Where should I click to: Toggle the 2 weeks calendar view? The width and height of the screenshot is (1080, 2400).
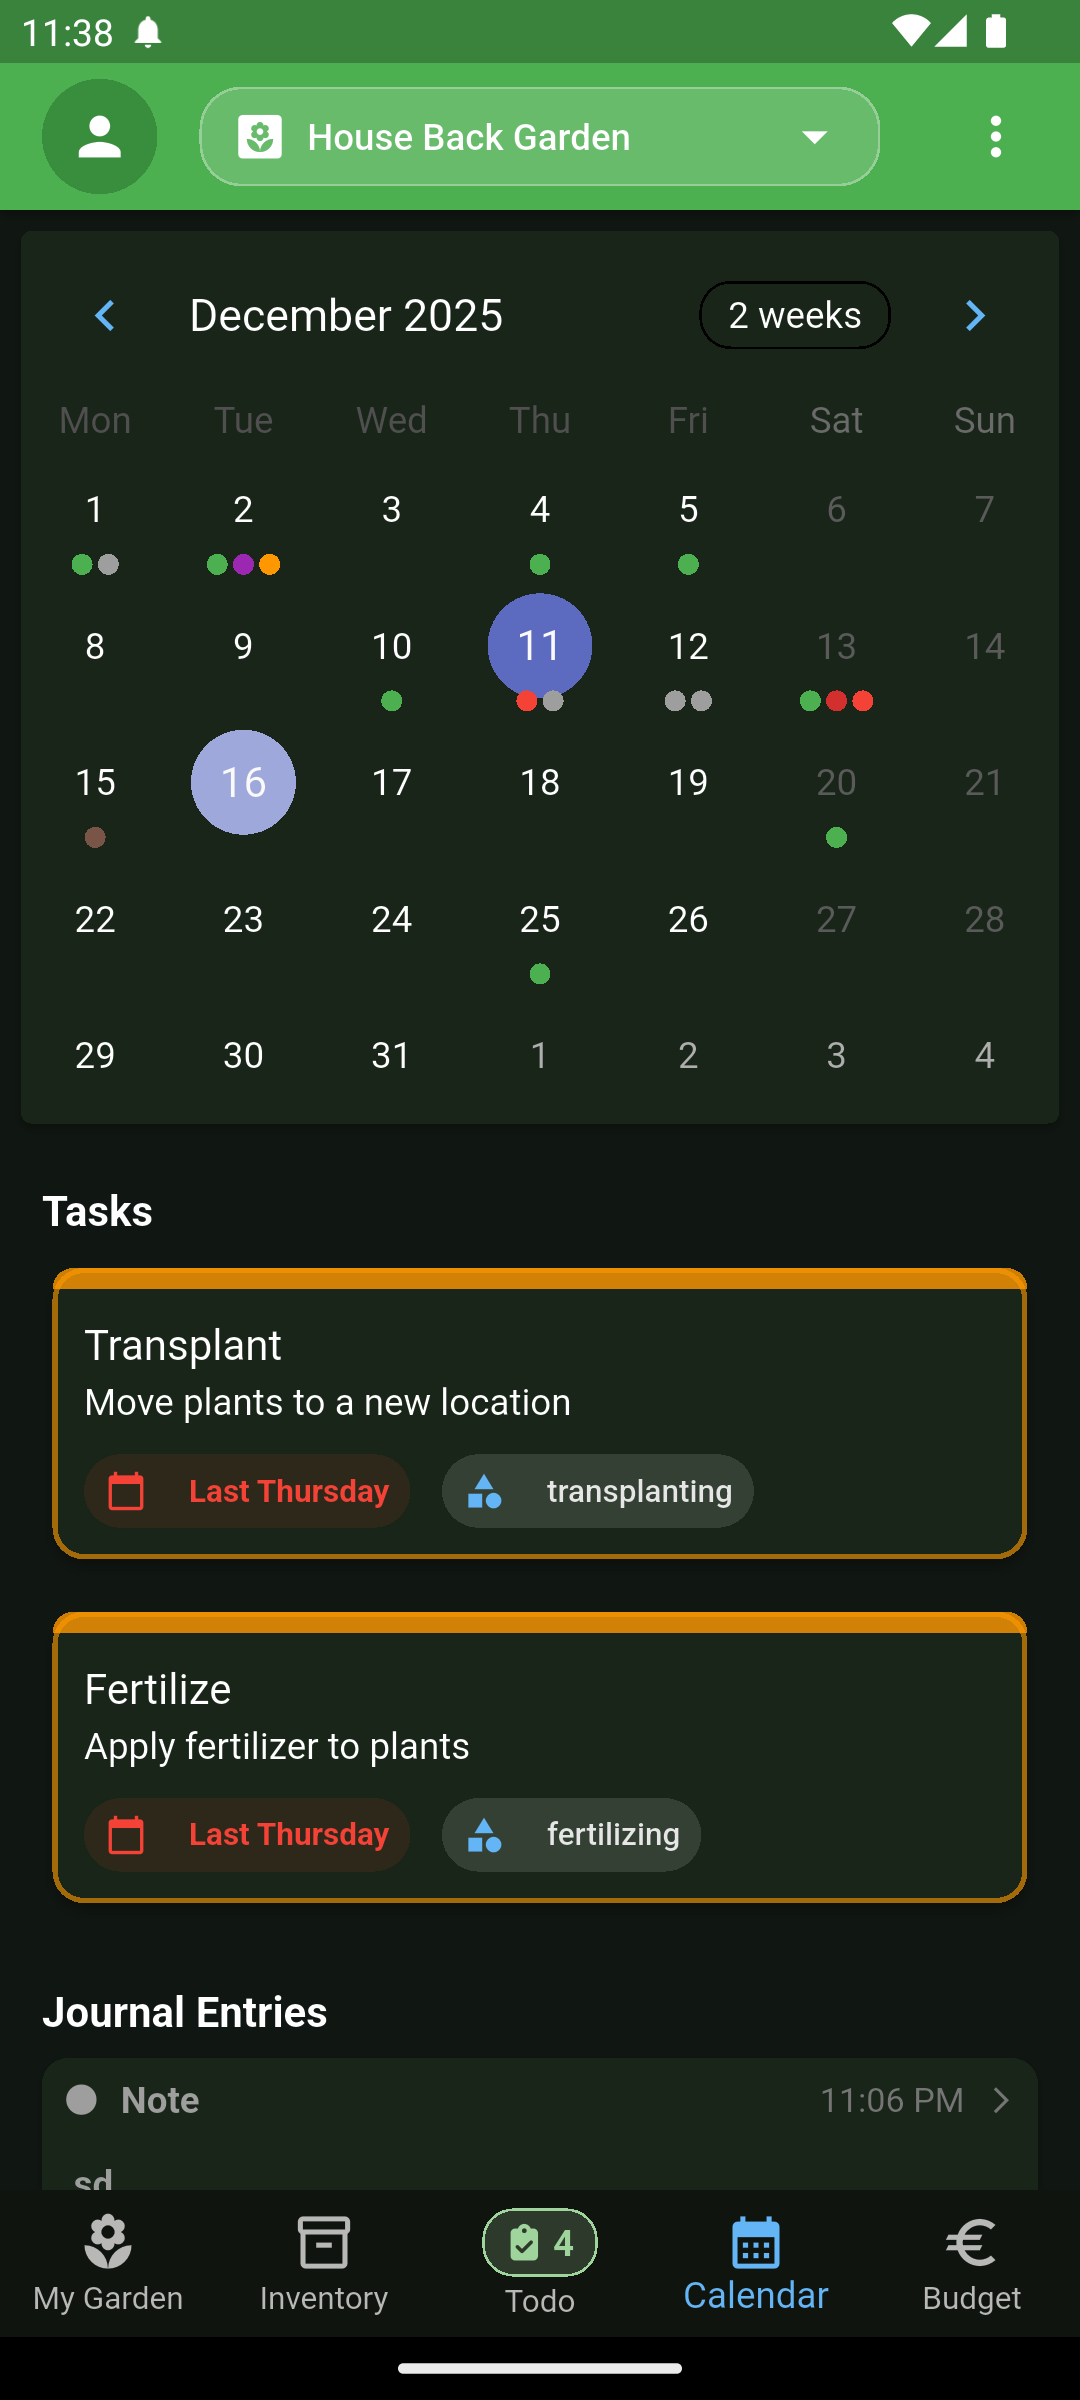tap(794, 316)
